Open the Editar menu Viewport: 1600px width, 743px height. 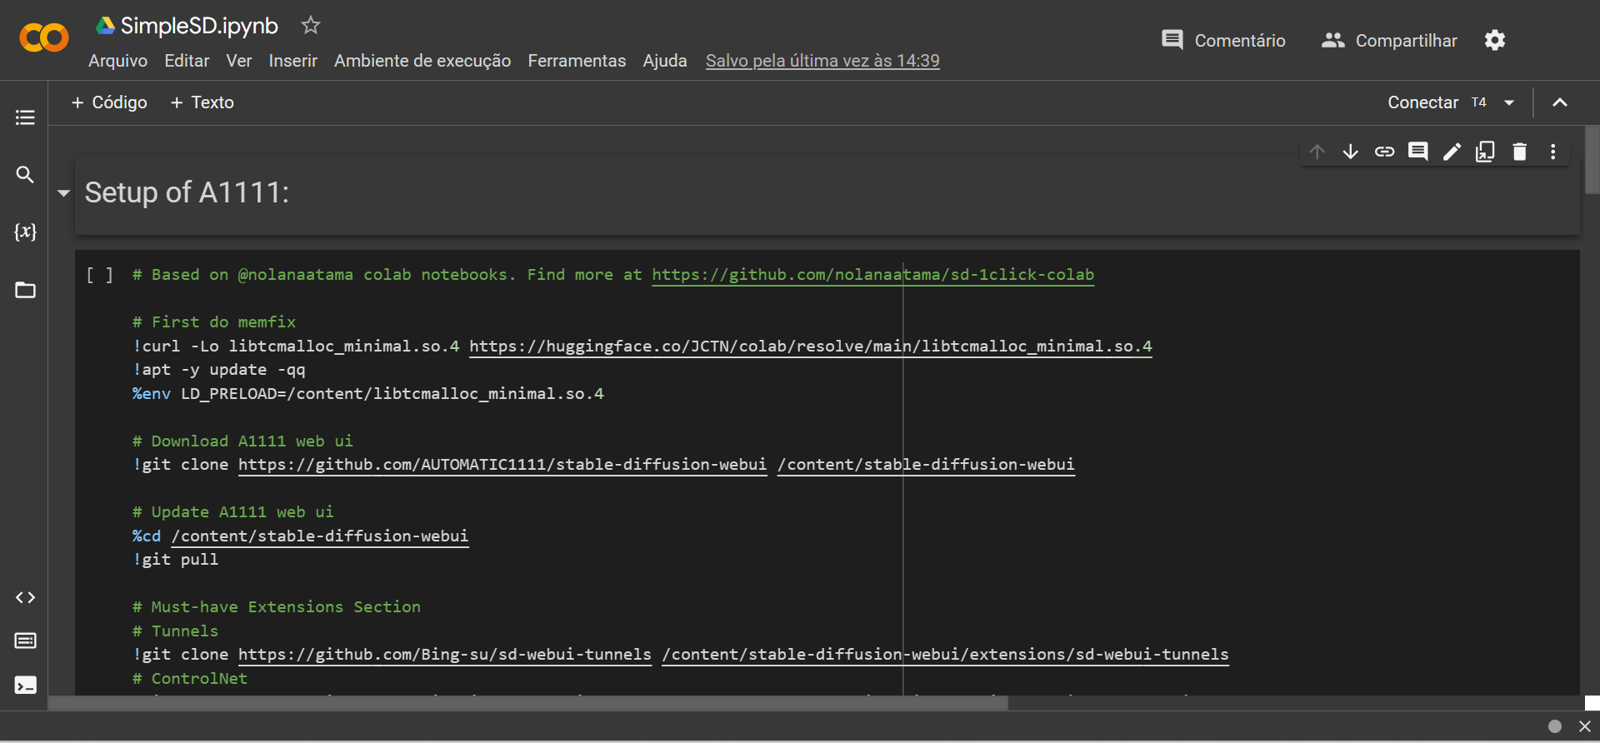point(187,61)
